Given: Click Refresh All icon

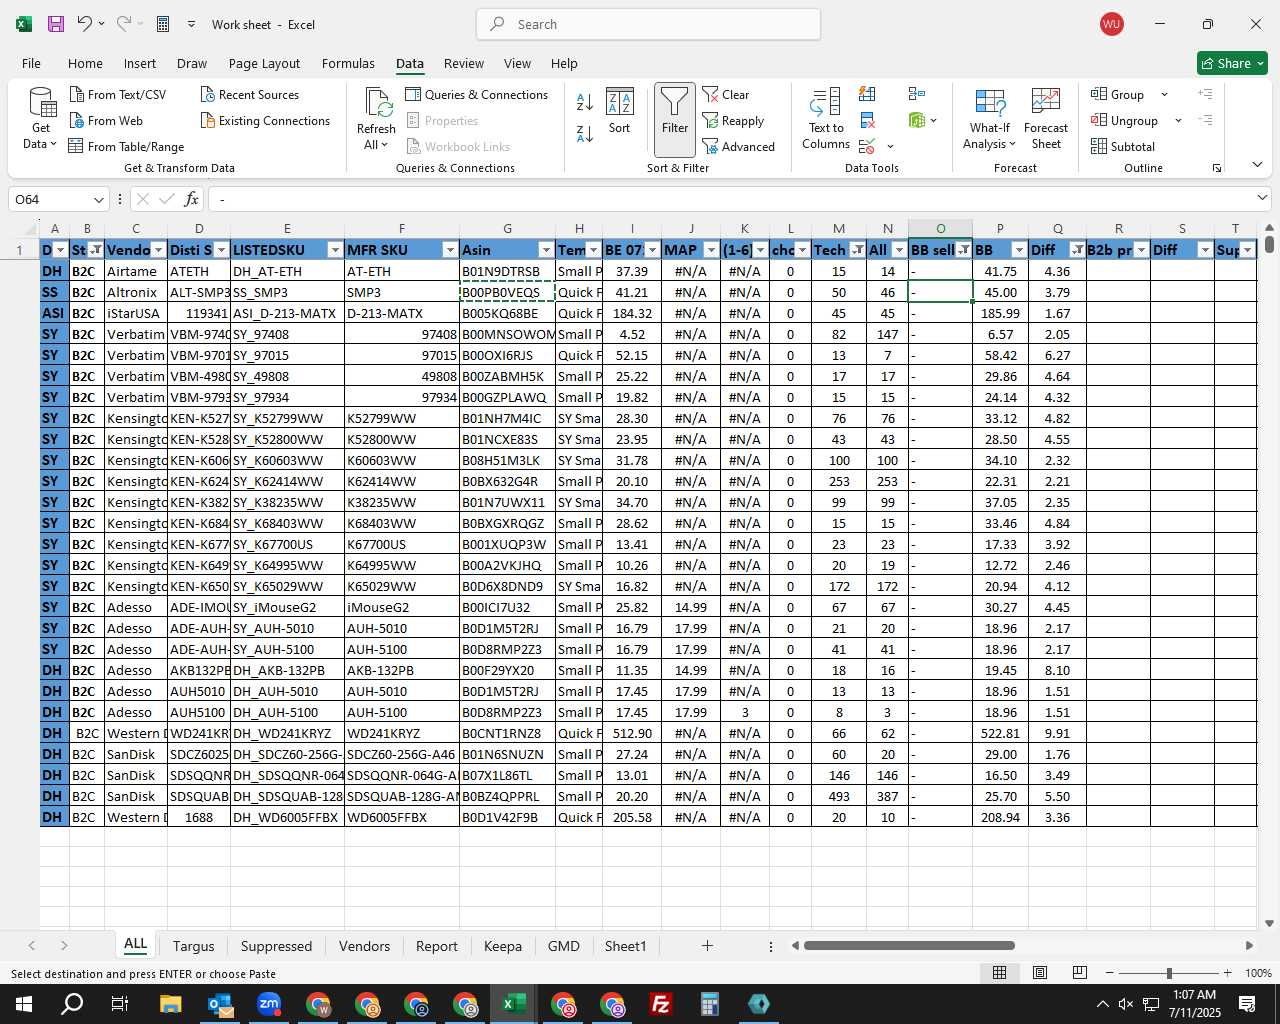Looking at the screenshot, I should coord(377,102).
